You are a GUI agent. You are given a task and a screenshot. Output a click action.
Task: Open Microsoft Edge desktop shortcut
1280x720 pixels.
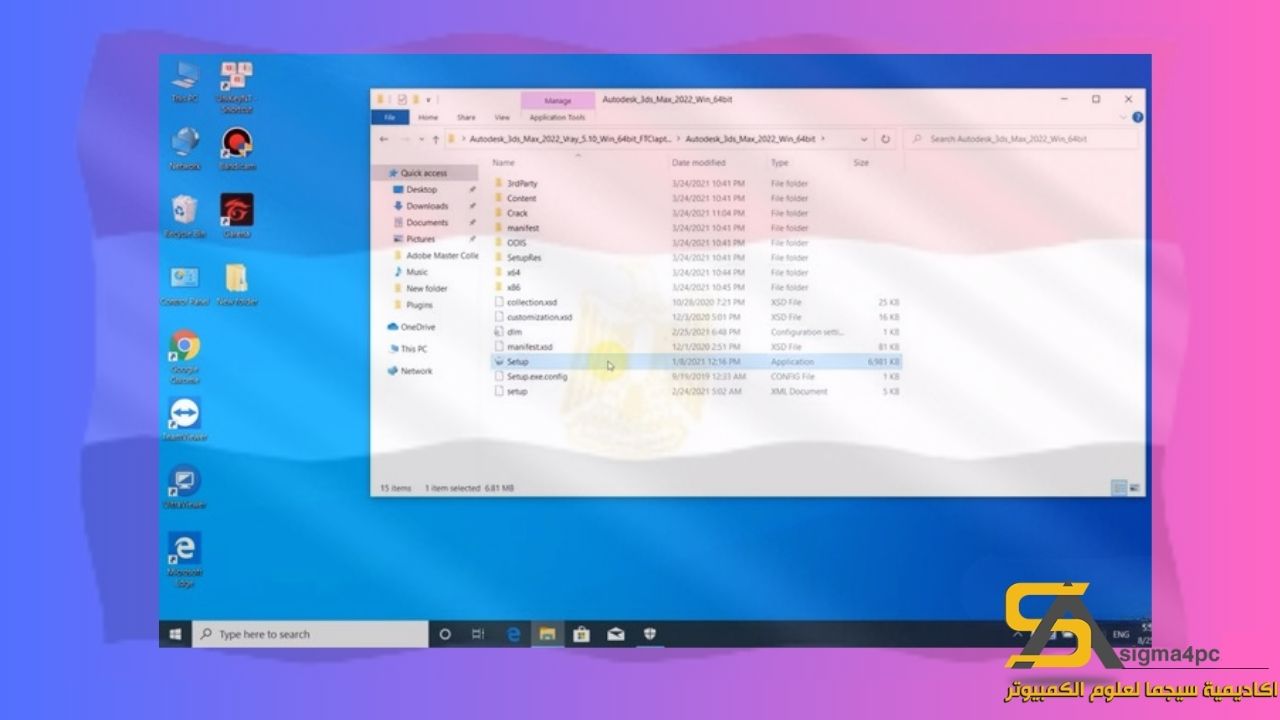coord(185,559)
